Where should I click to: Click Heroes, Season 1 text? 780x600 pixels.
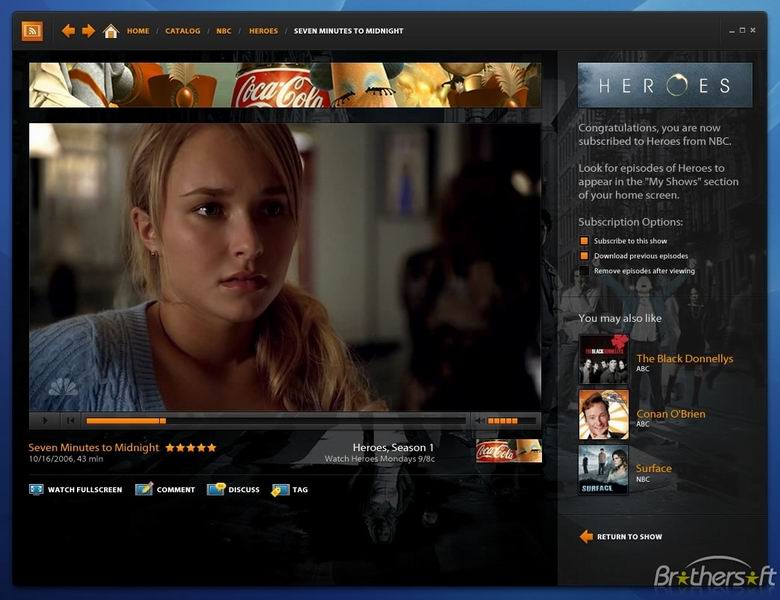[393, 447]
